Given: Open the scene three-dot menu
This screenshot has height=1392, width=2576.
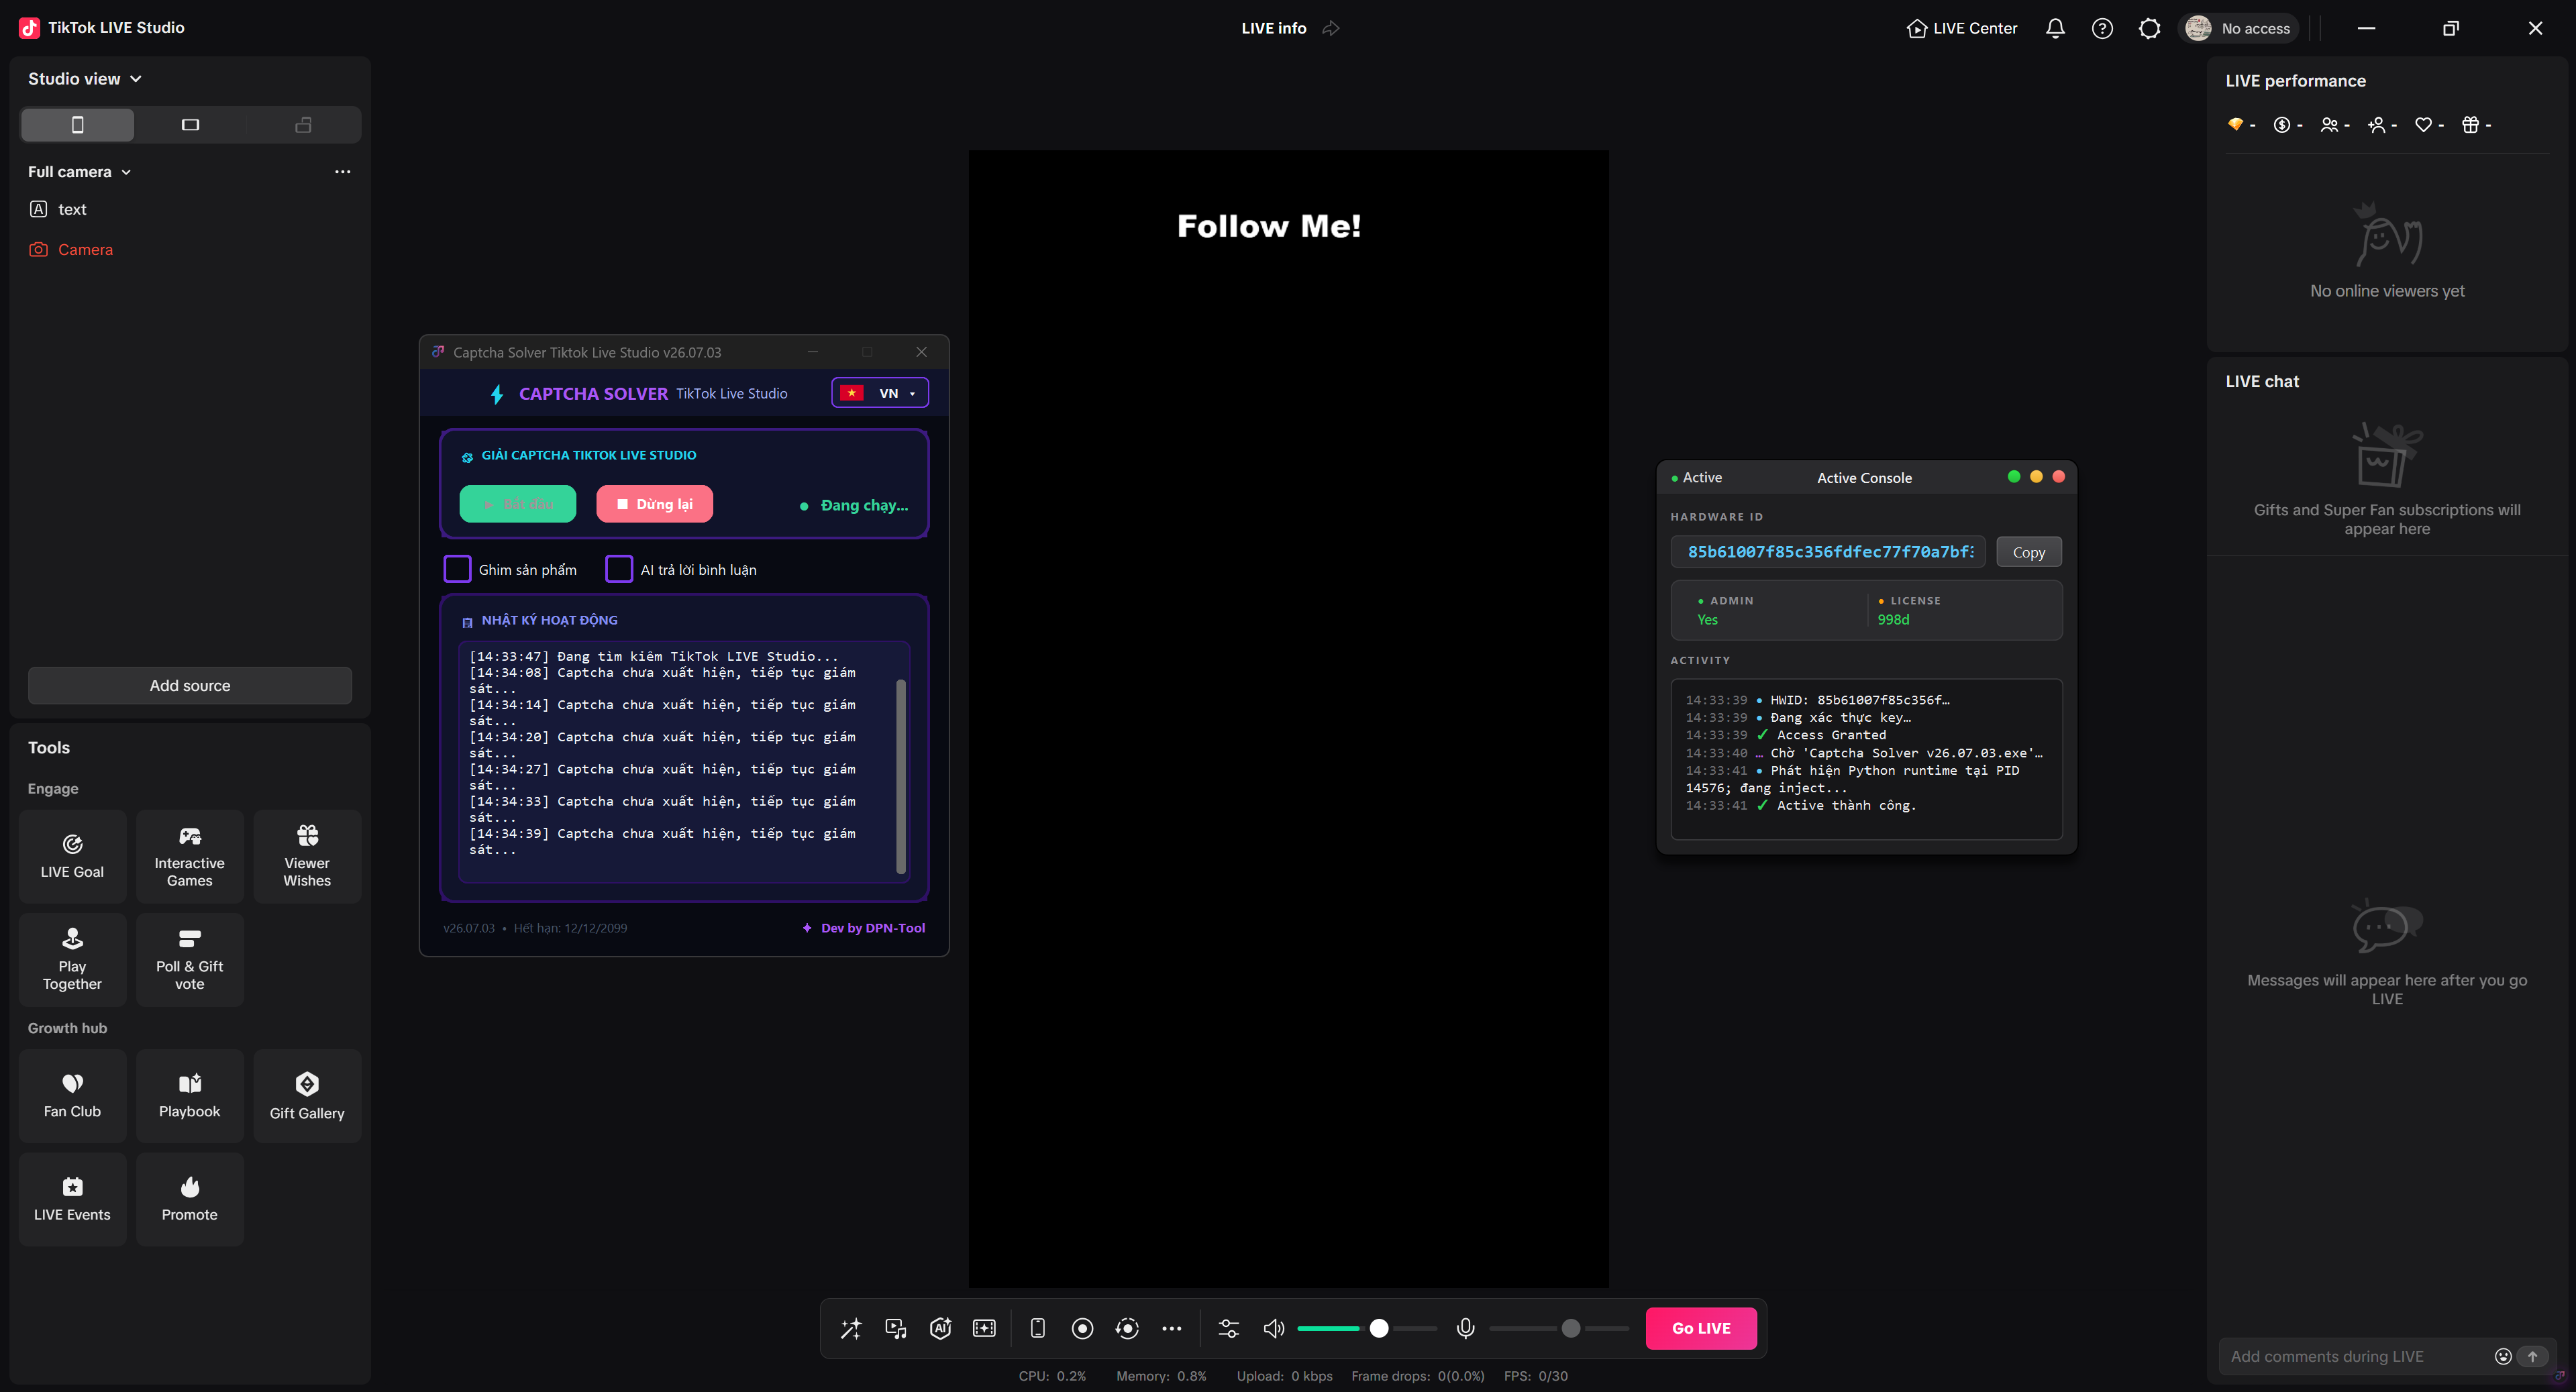Looking at the screenshot, I should pyautogui.click(x=342, y=172).
